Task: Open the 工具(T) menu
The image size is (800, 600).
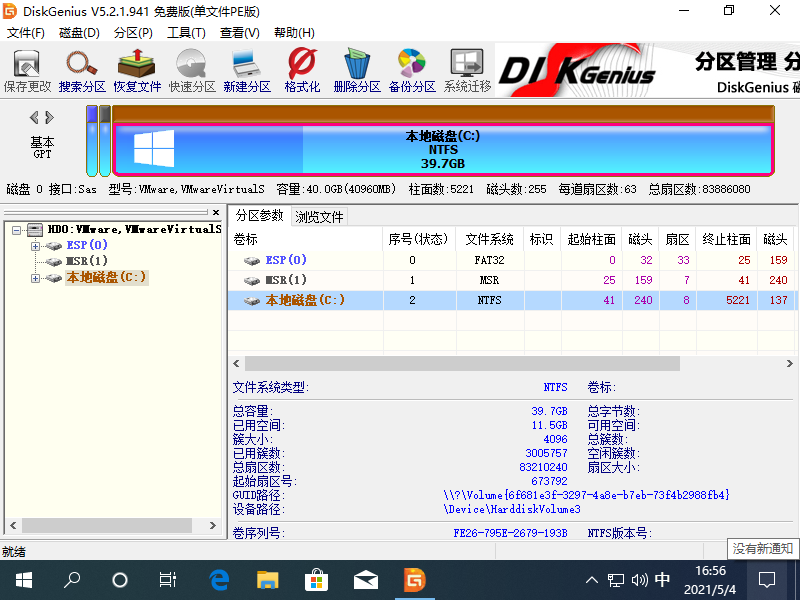Action: click(x=186, y=33)
